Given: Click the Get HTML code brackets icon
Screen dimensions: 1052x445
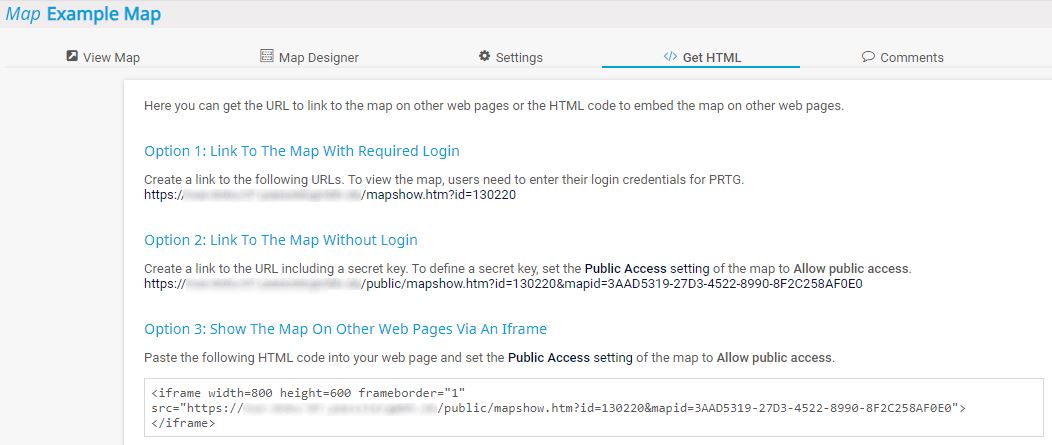Looking at the screenshot, I should [x=670, y=56].
